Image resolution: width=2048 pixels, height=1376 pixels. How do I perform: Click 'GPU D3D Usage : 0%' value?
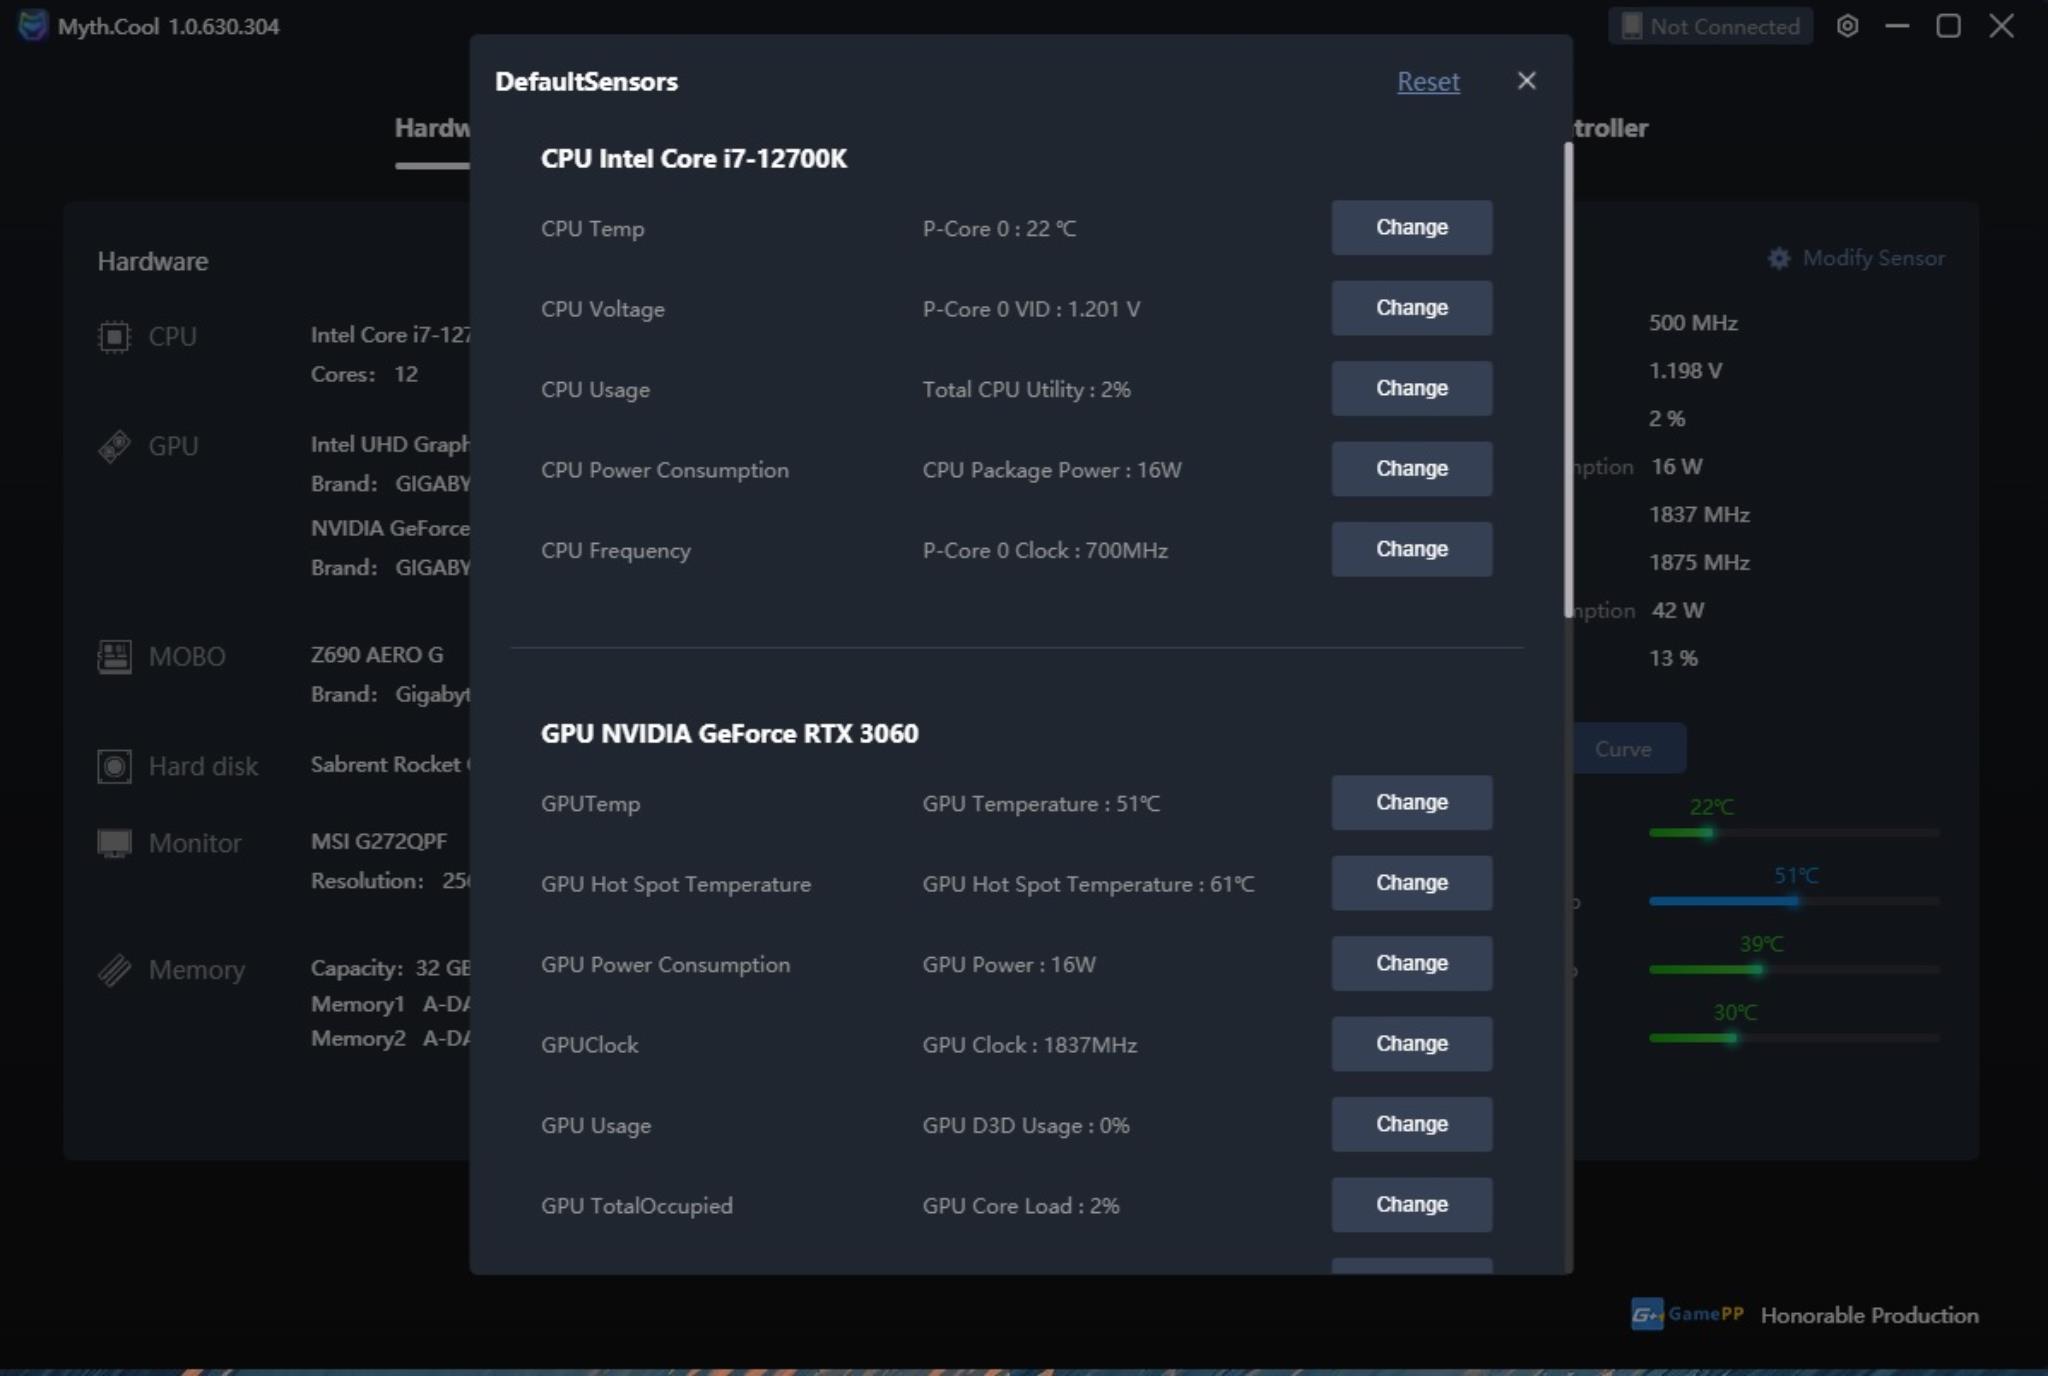[1026, 1126]
